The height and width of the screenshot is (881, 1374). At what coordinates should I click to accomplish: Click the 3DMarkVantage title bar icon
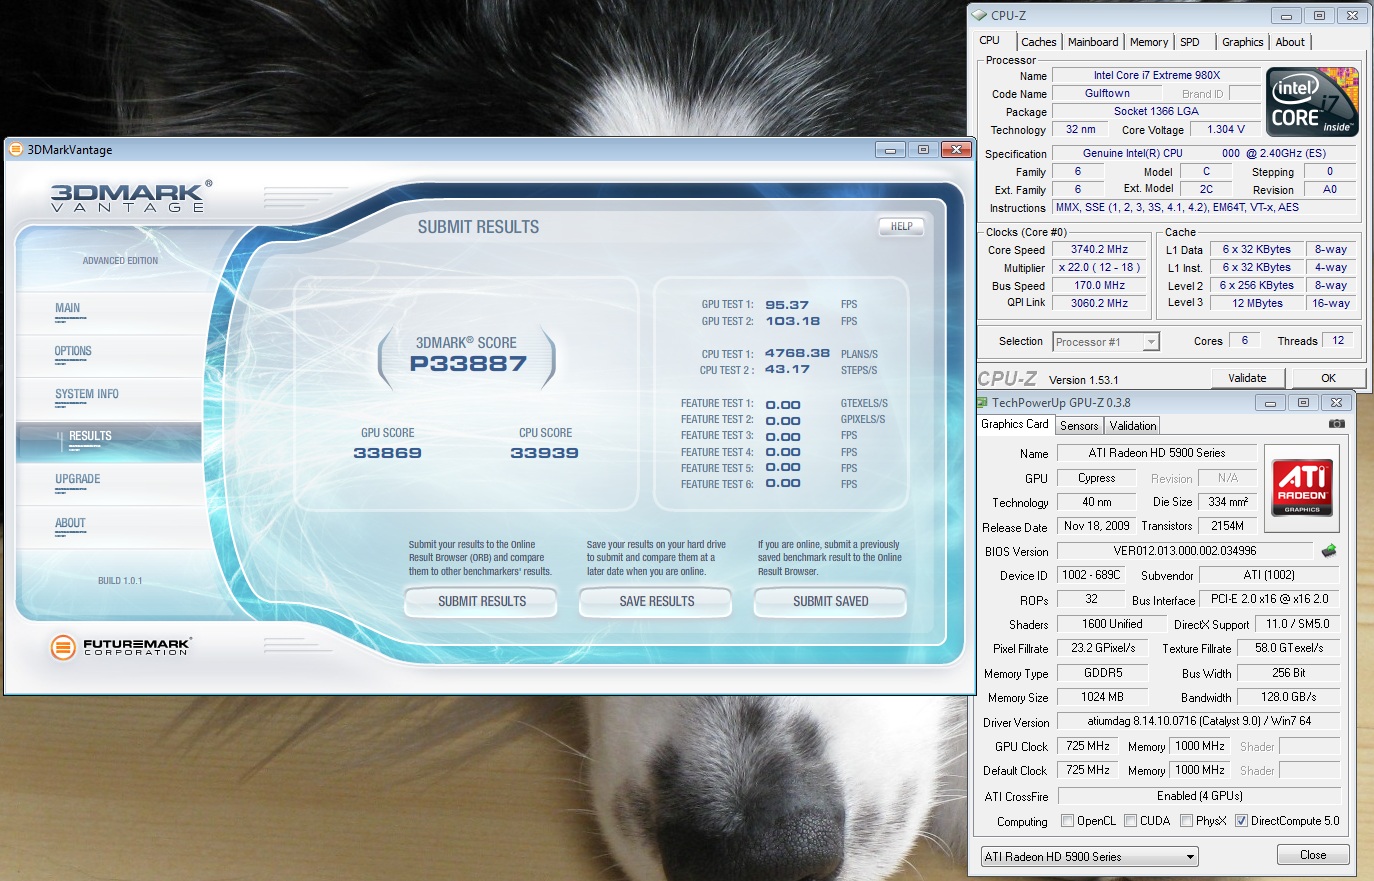(15, 149)
